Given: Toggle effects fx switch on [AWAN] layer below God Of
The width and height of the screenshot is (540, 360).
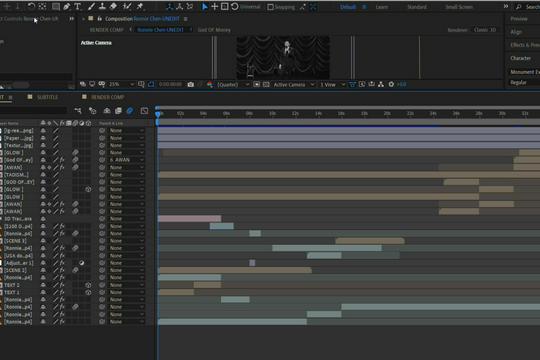Looking at the screenshot, I should tap(62, 167).
